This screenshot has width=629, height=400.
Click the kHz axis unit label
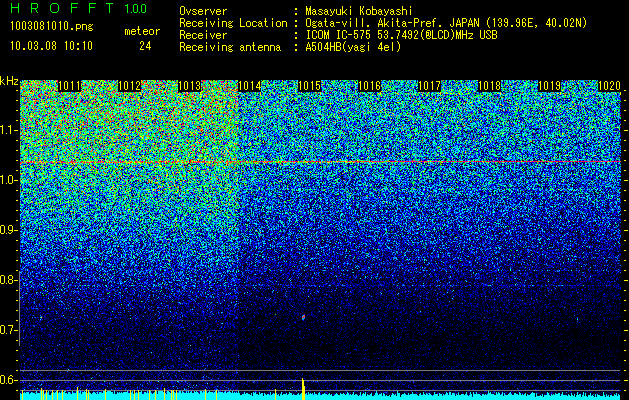tap(9, 81)
